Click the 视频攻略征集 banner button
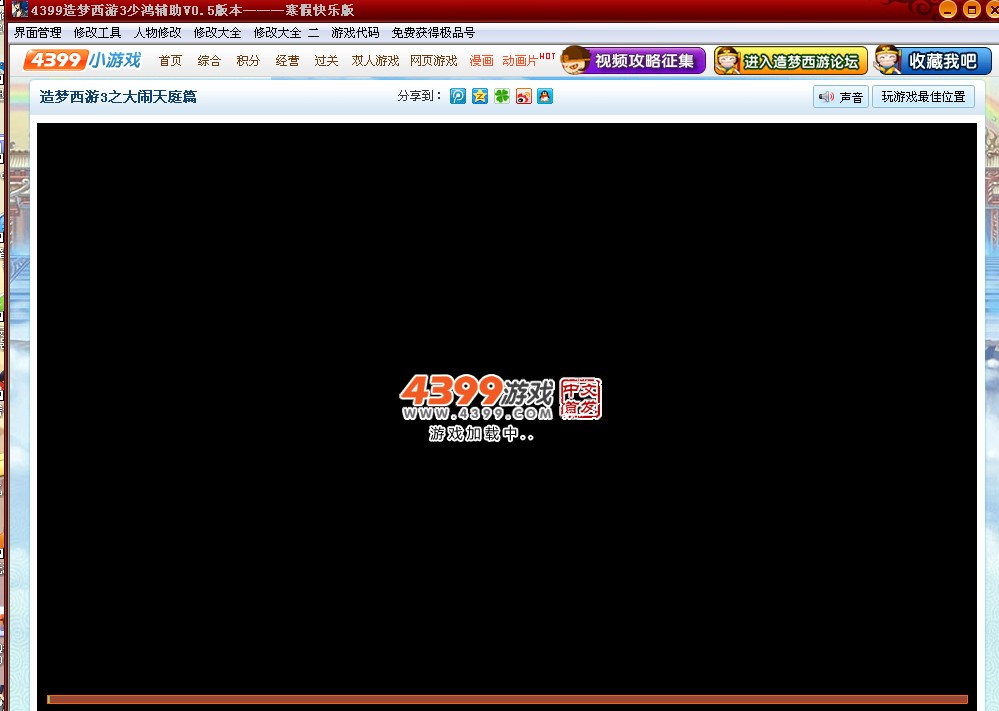Viewport: 999px width, 711px height. pos(633,61)
